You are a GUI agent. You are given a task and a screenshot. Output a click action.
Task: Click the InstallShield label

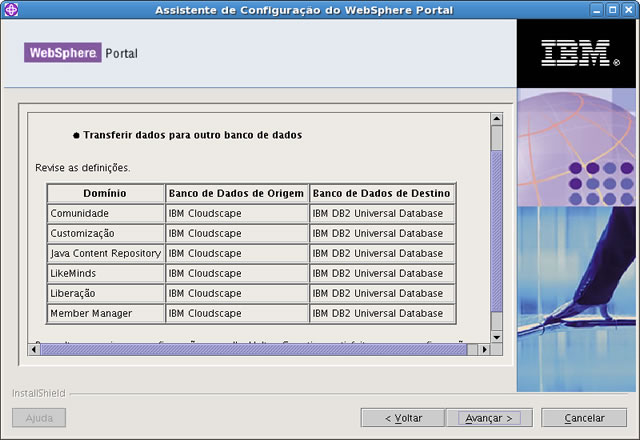coord(38,393)
